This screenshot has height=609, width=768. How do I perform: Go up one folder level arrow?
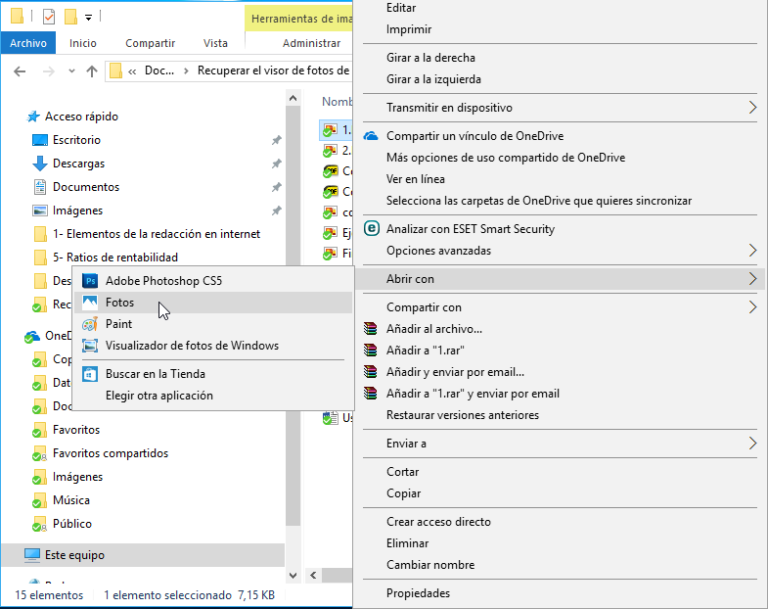pos(92,72)
